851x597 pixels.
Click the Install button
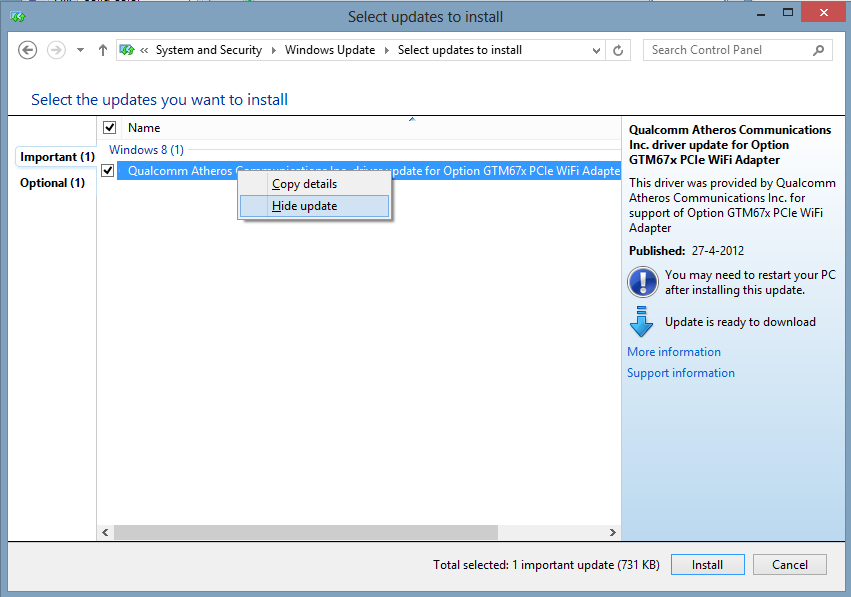[x=708, y=564]
